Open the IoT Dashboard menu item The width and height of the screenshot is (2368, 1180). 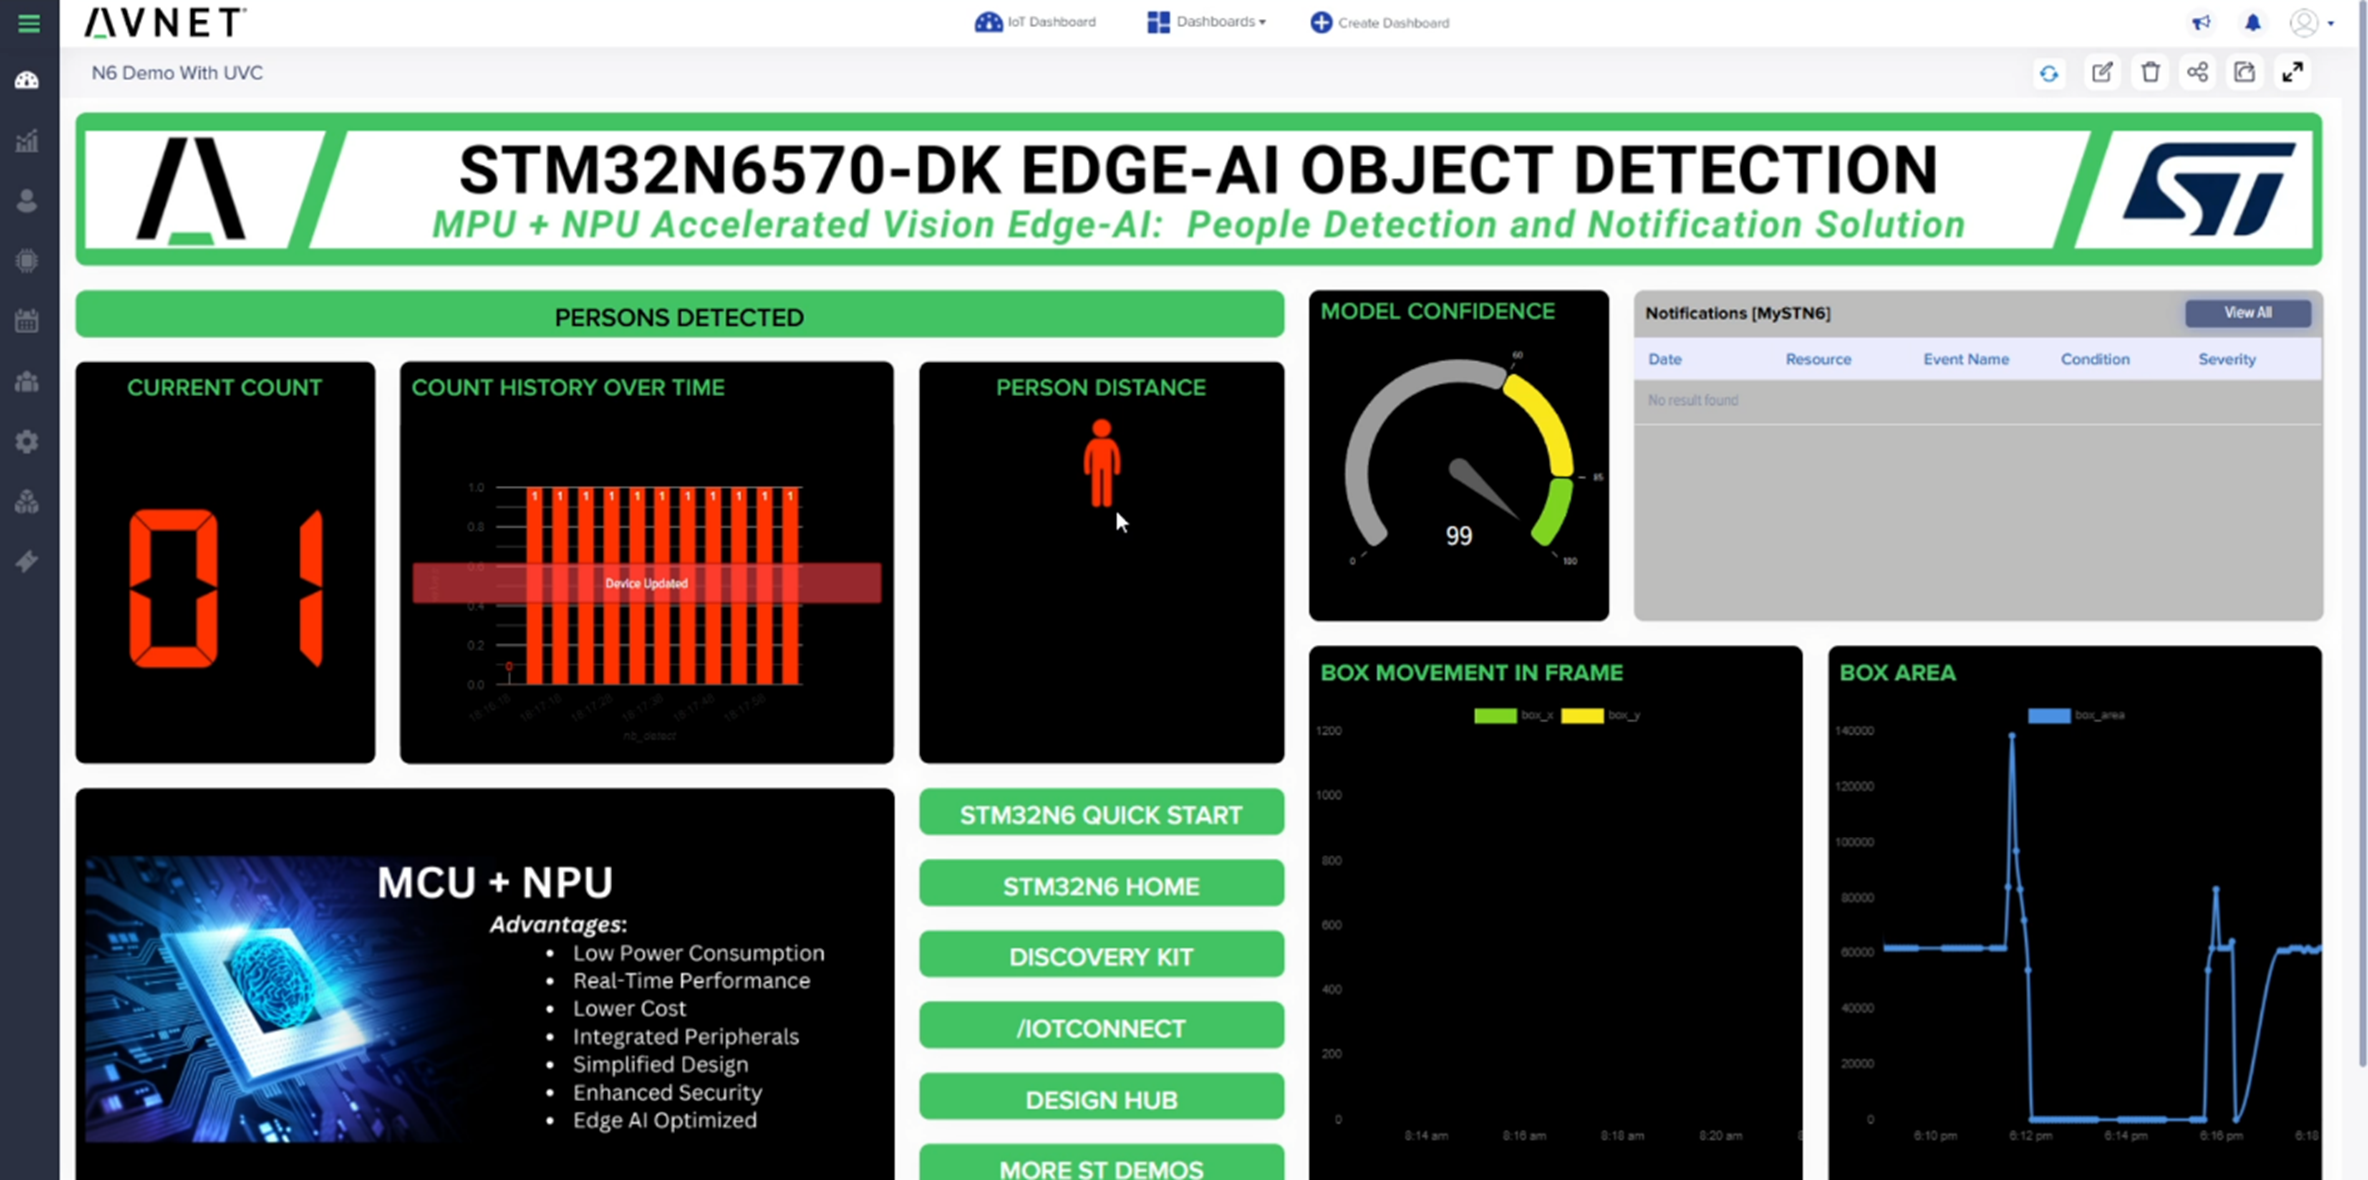point(1036,22)
